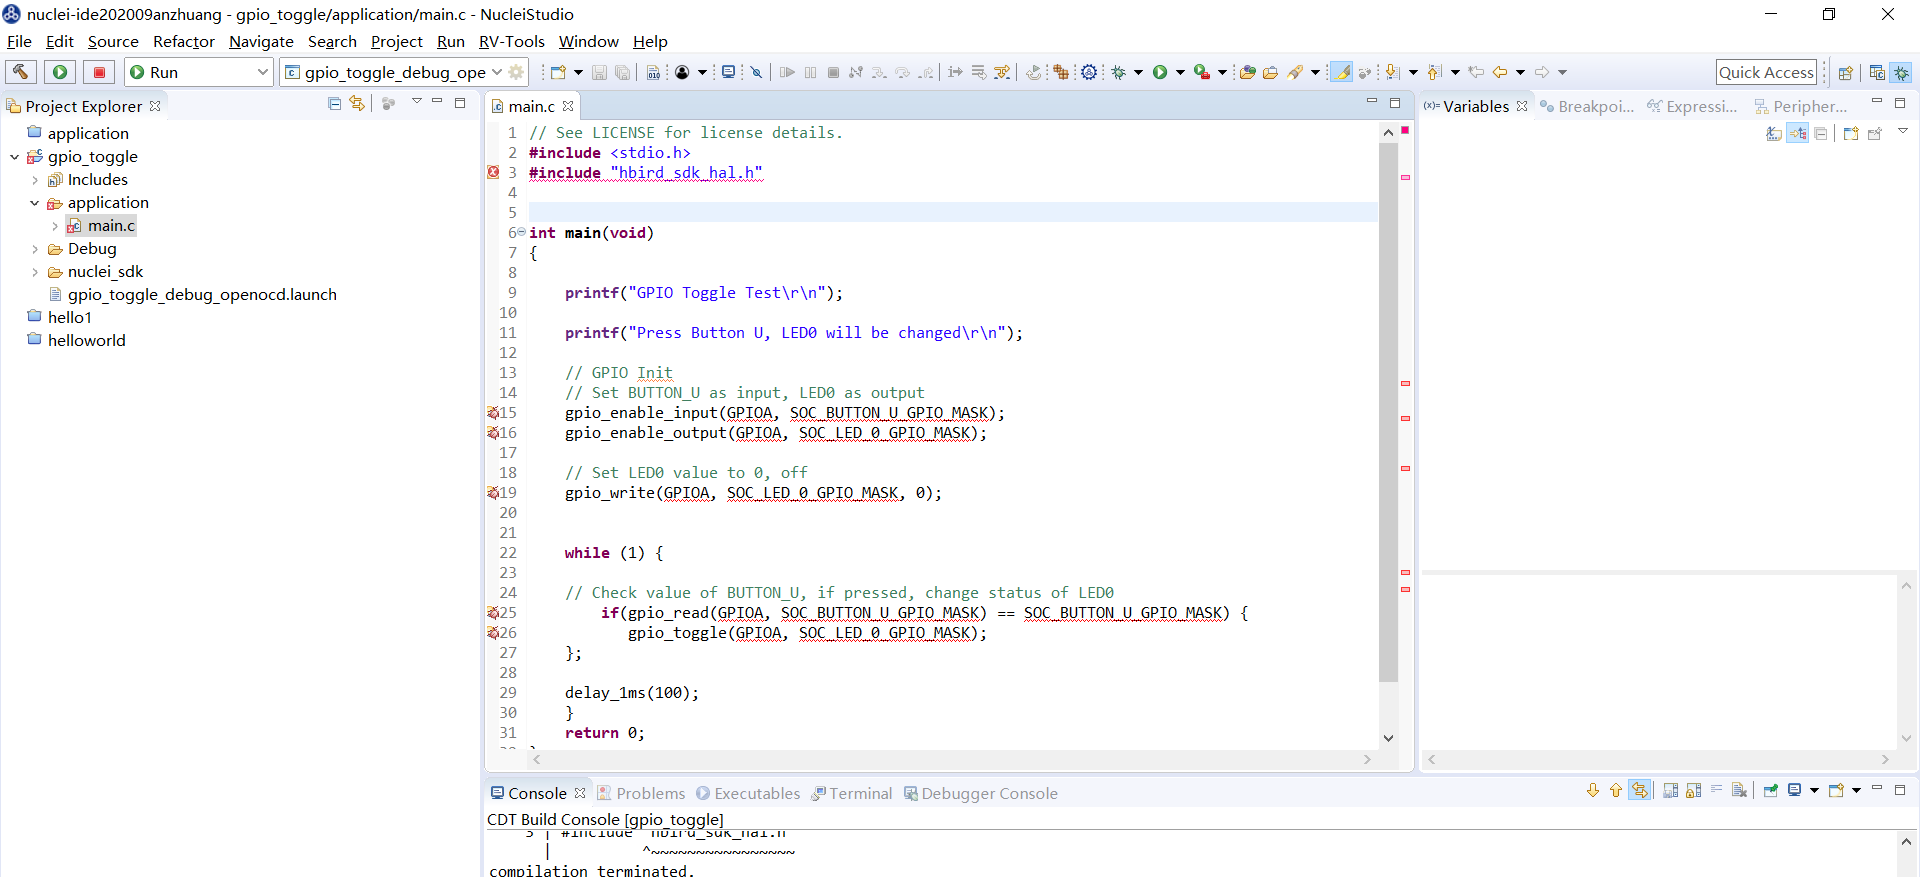Open the RV-Tools menu
The height and width of the screenshot is (877, 1920).
(x=511, y=41)
